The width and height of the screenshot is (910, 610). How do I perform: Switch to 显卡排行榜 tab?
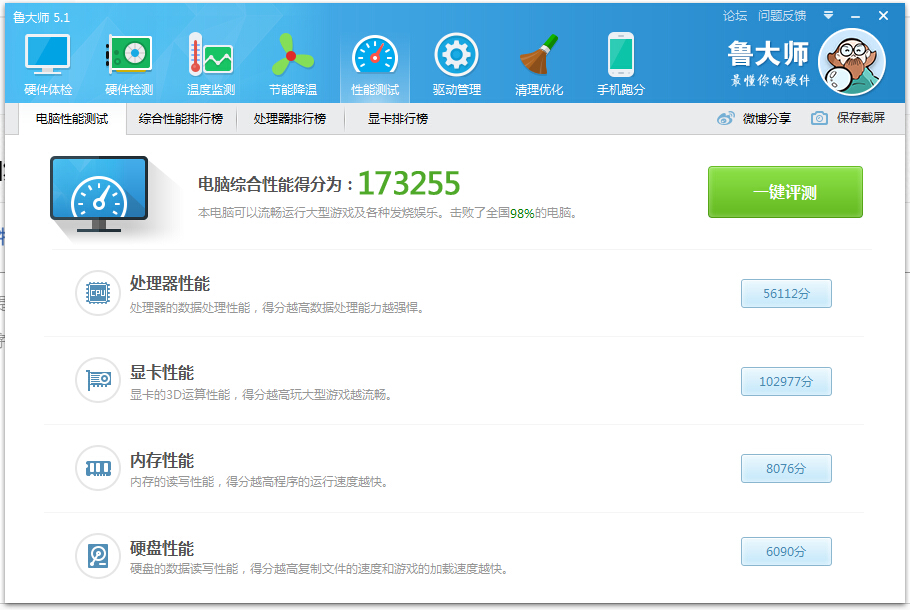[x=398, y=119]
